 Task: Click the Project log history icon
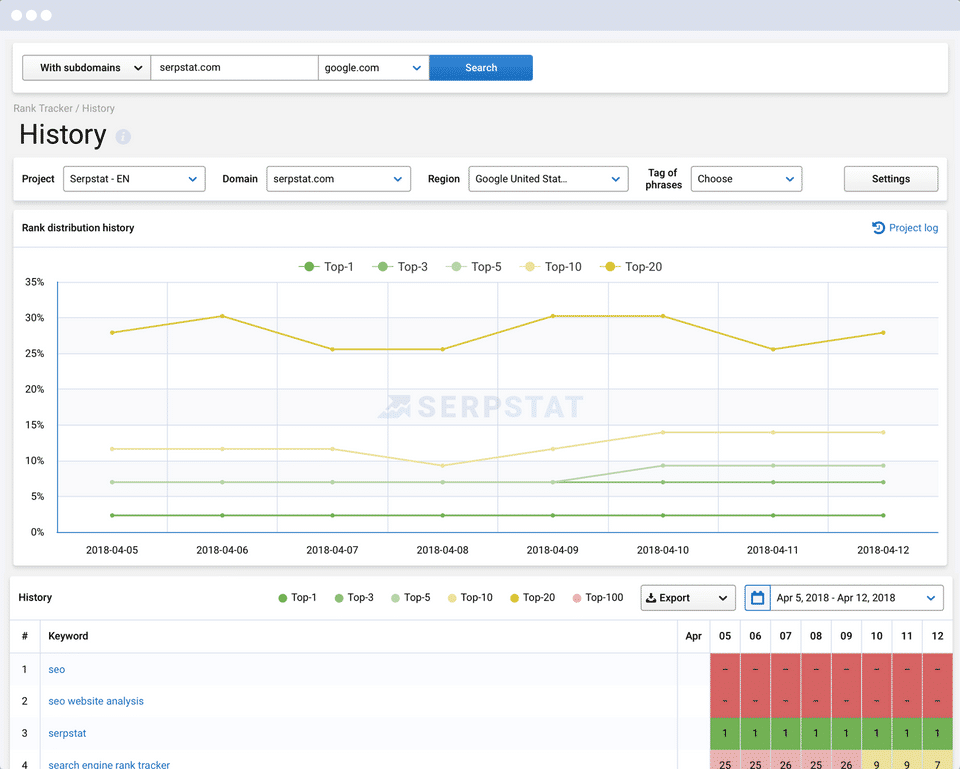click(878, 228)
